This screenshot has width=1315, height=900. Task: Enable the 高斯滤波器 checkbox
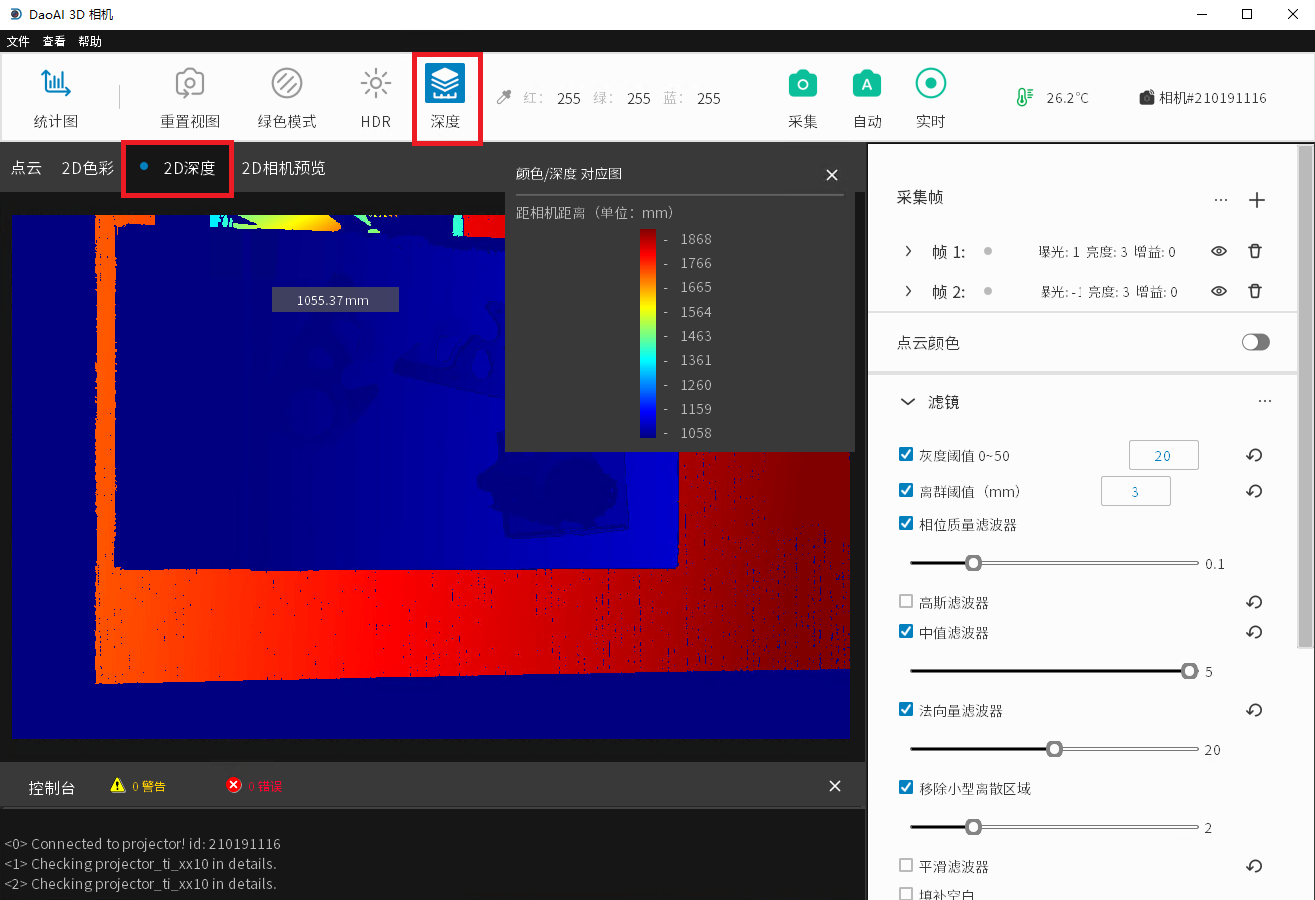click(x=906, y=602)
